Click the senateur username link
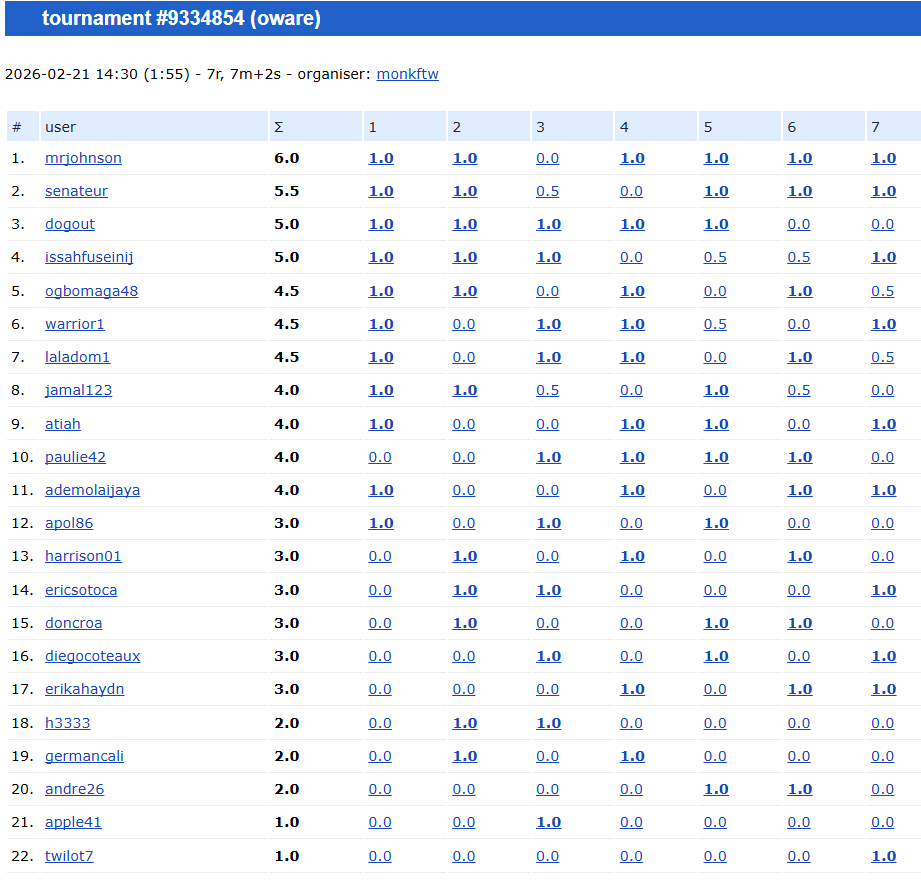The image size is (921, 886). [76, 191]
